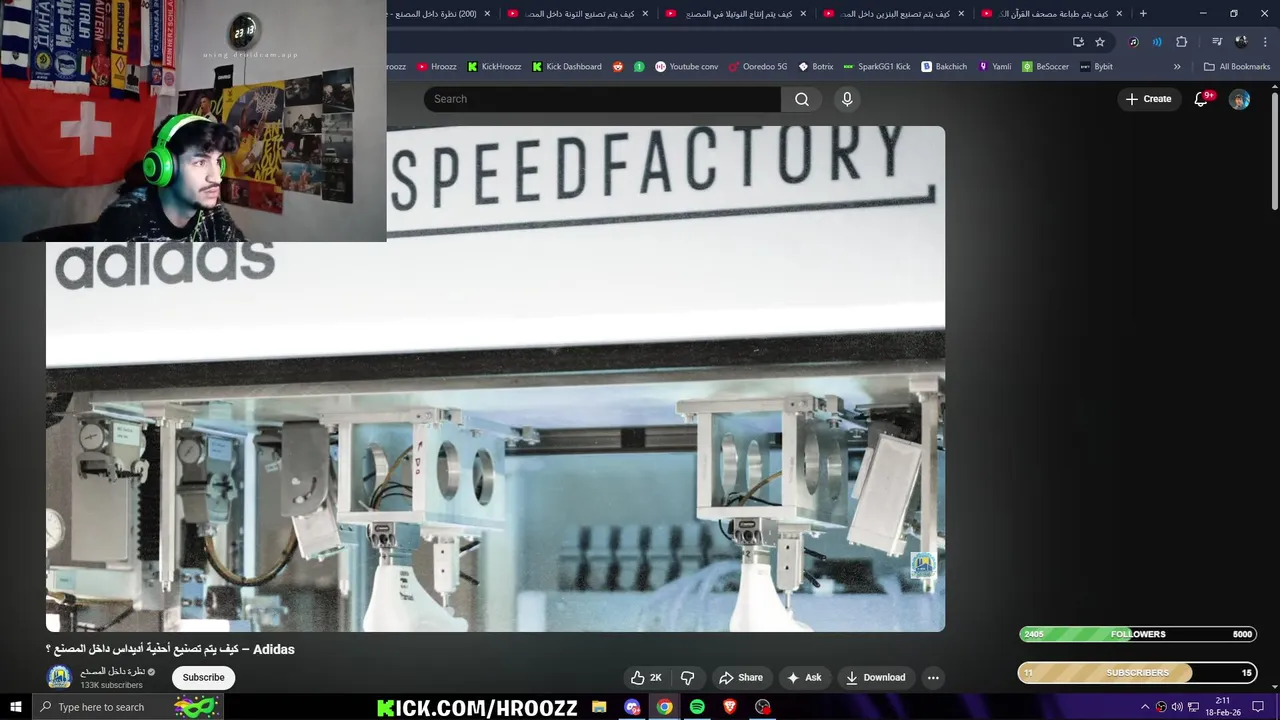Open the BeSoccer bookmark

pos(1045,67)
